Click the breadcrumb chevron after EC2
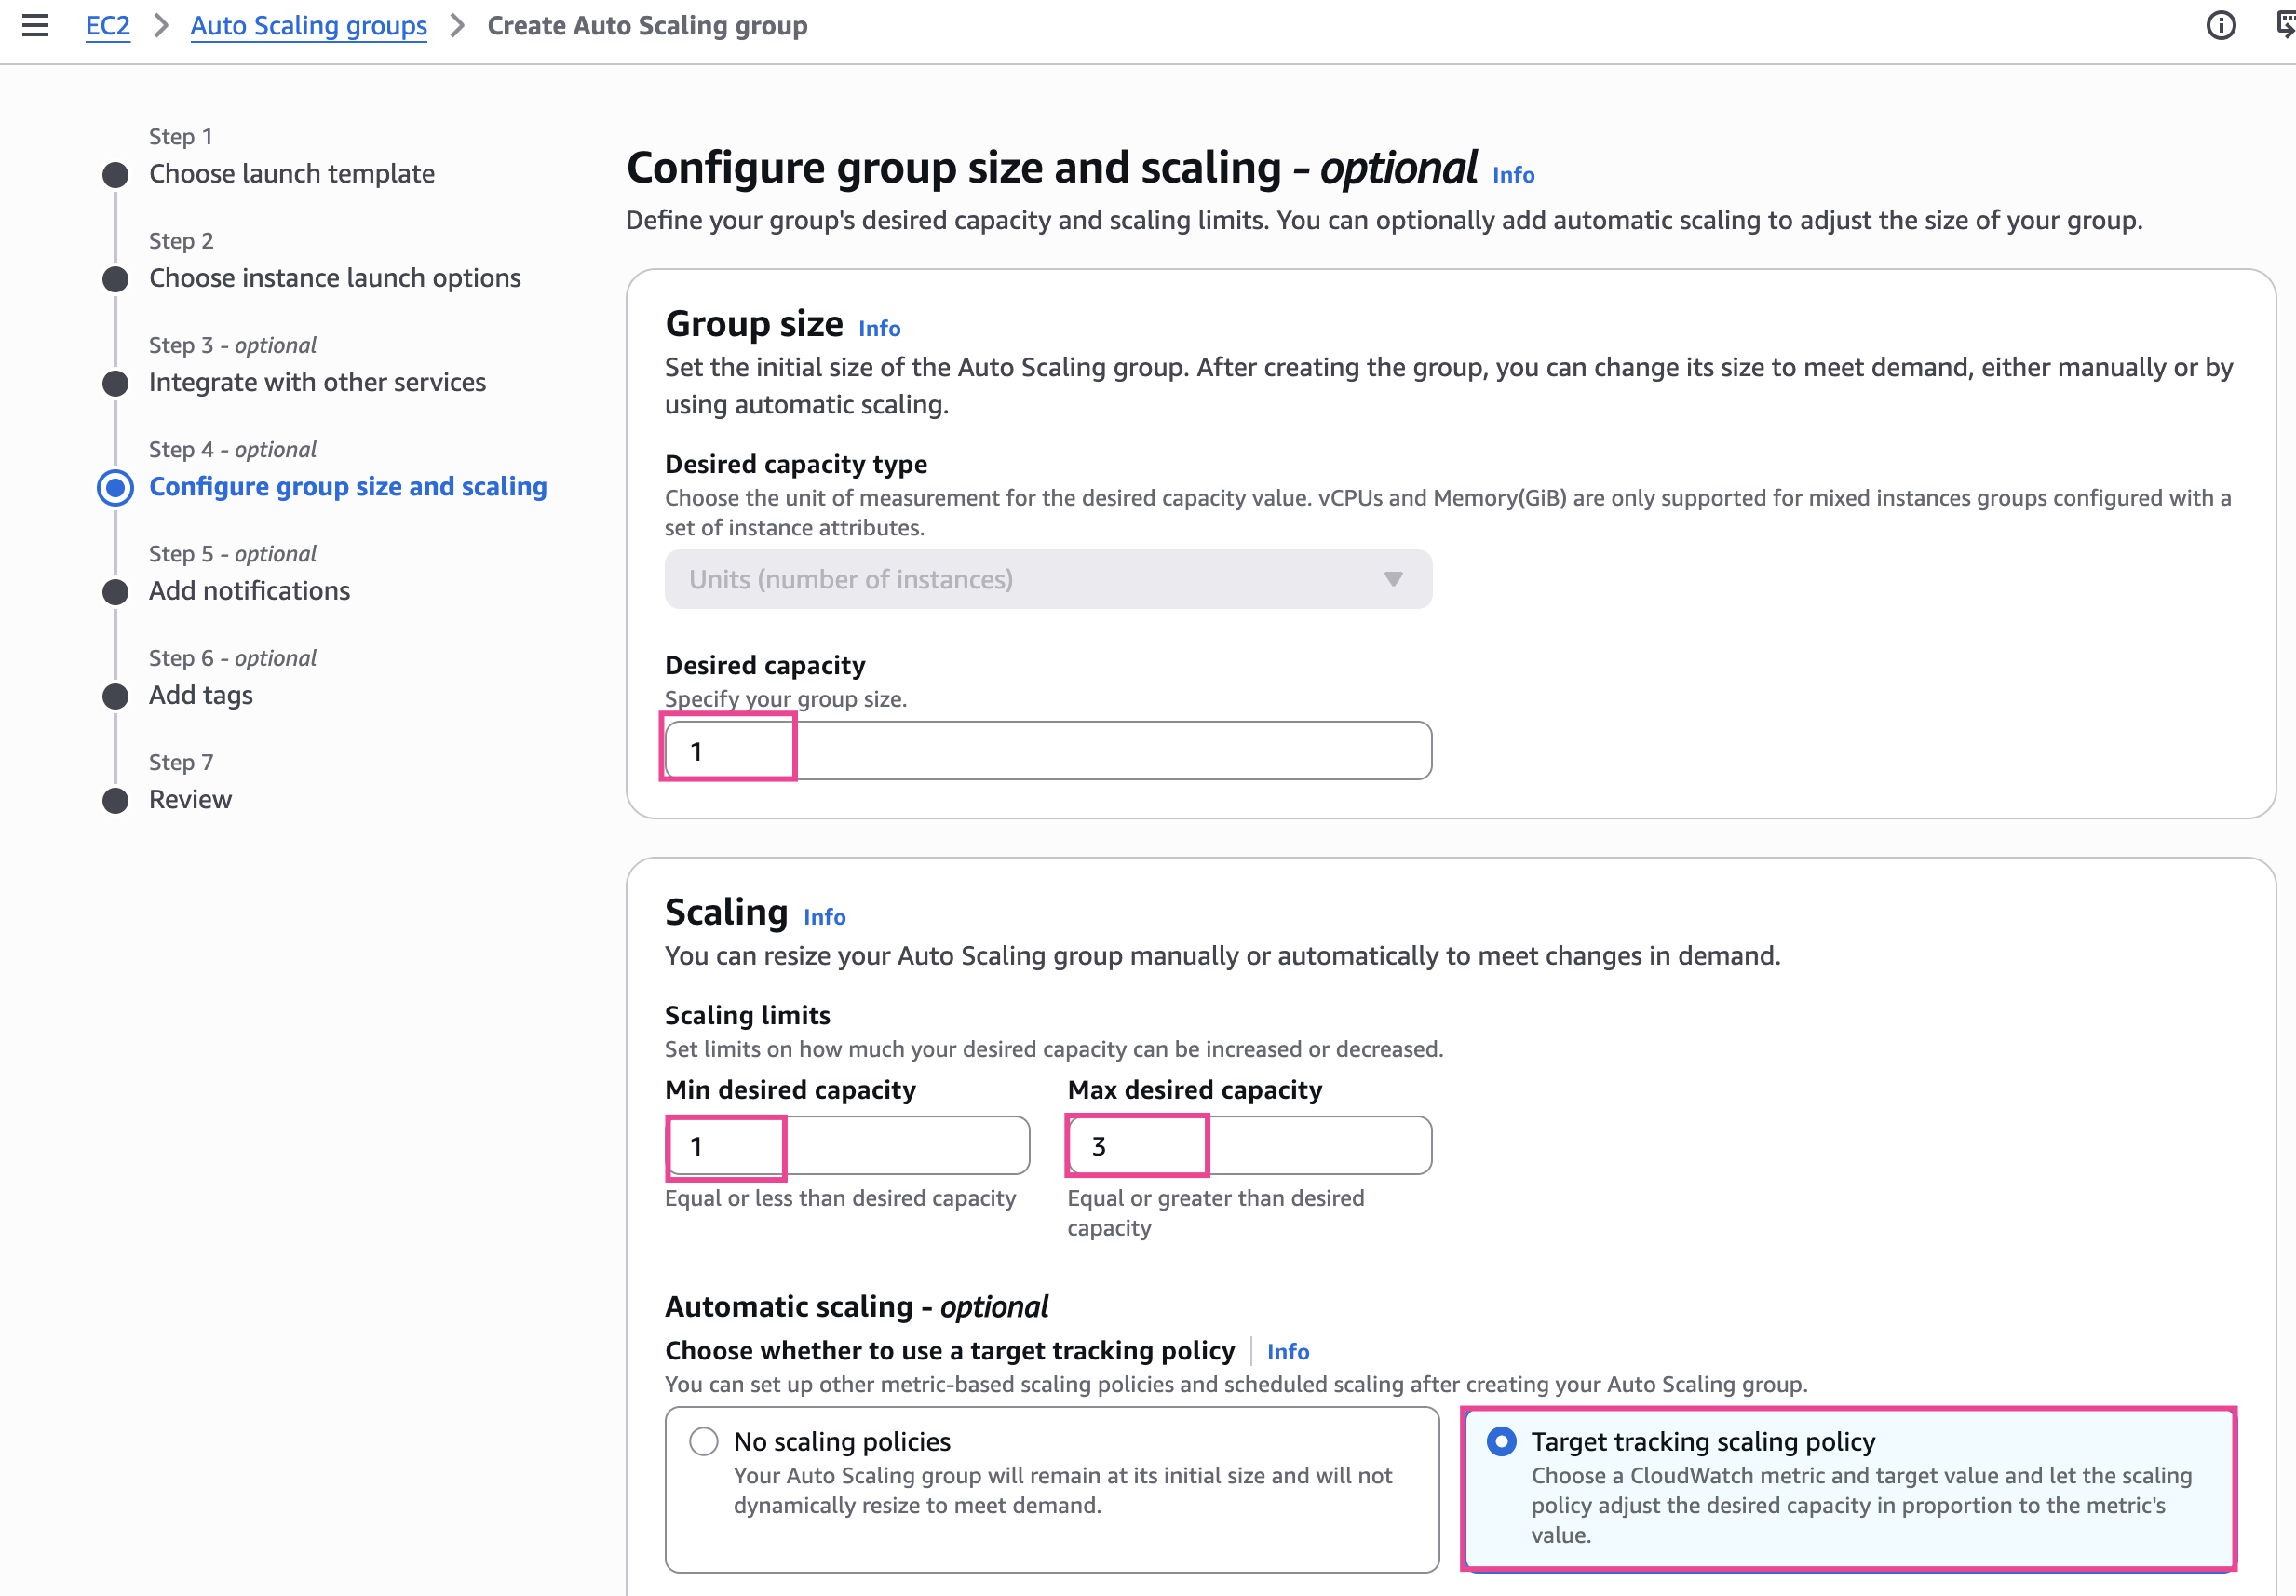The image size is (2296, 1596). pyautogui.click(x=161, y=26)
